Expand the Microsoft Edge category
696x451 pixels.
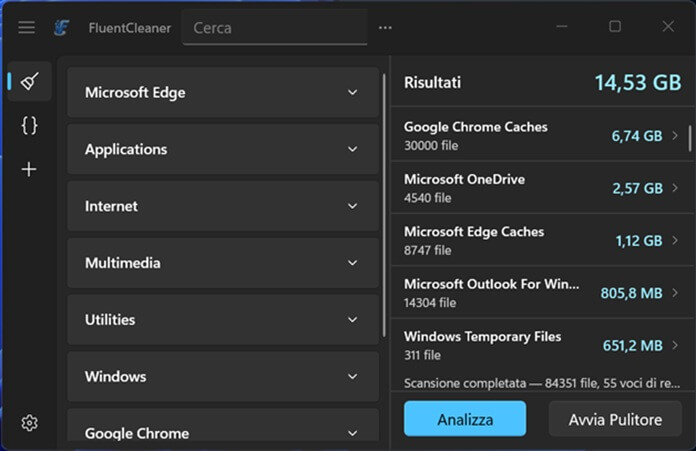click(x=223, y=92)
